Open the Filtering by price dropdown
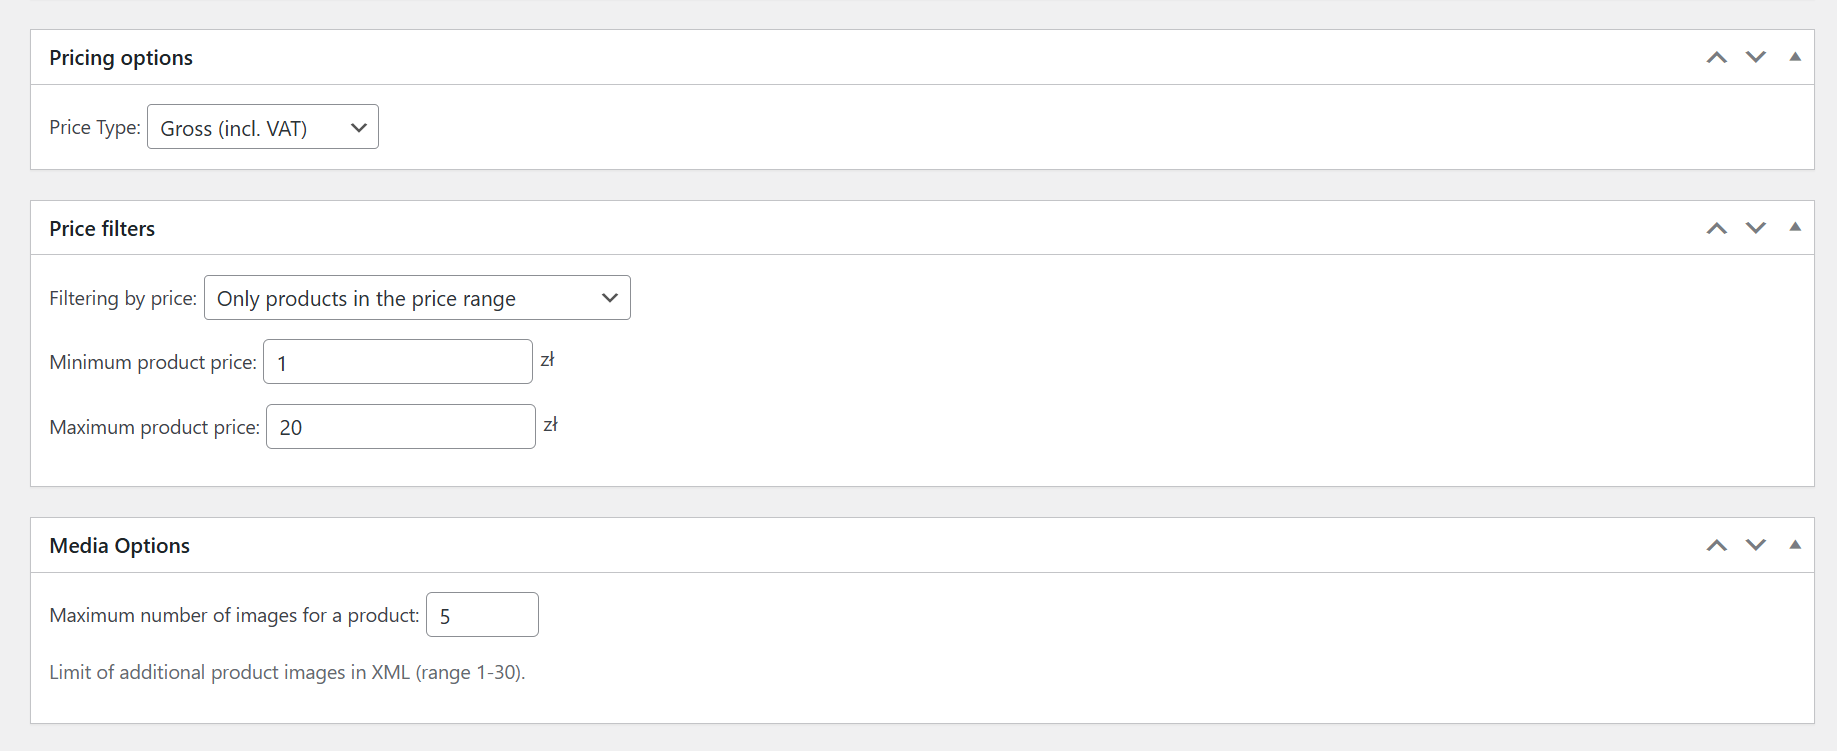The image size is (1837, 751). (417, 298)
